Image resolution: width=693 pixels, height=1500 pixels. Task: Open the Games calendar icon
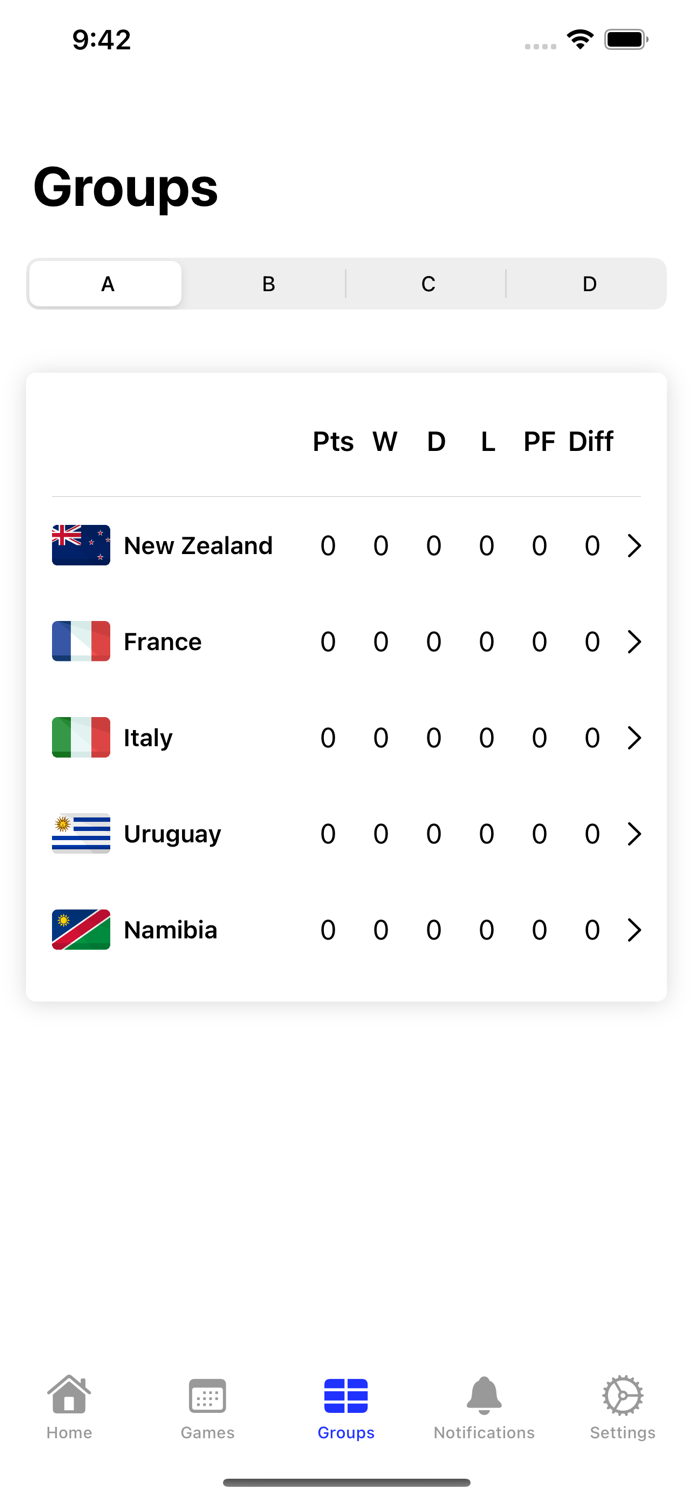click(207, 1395)
